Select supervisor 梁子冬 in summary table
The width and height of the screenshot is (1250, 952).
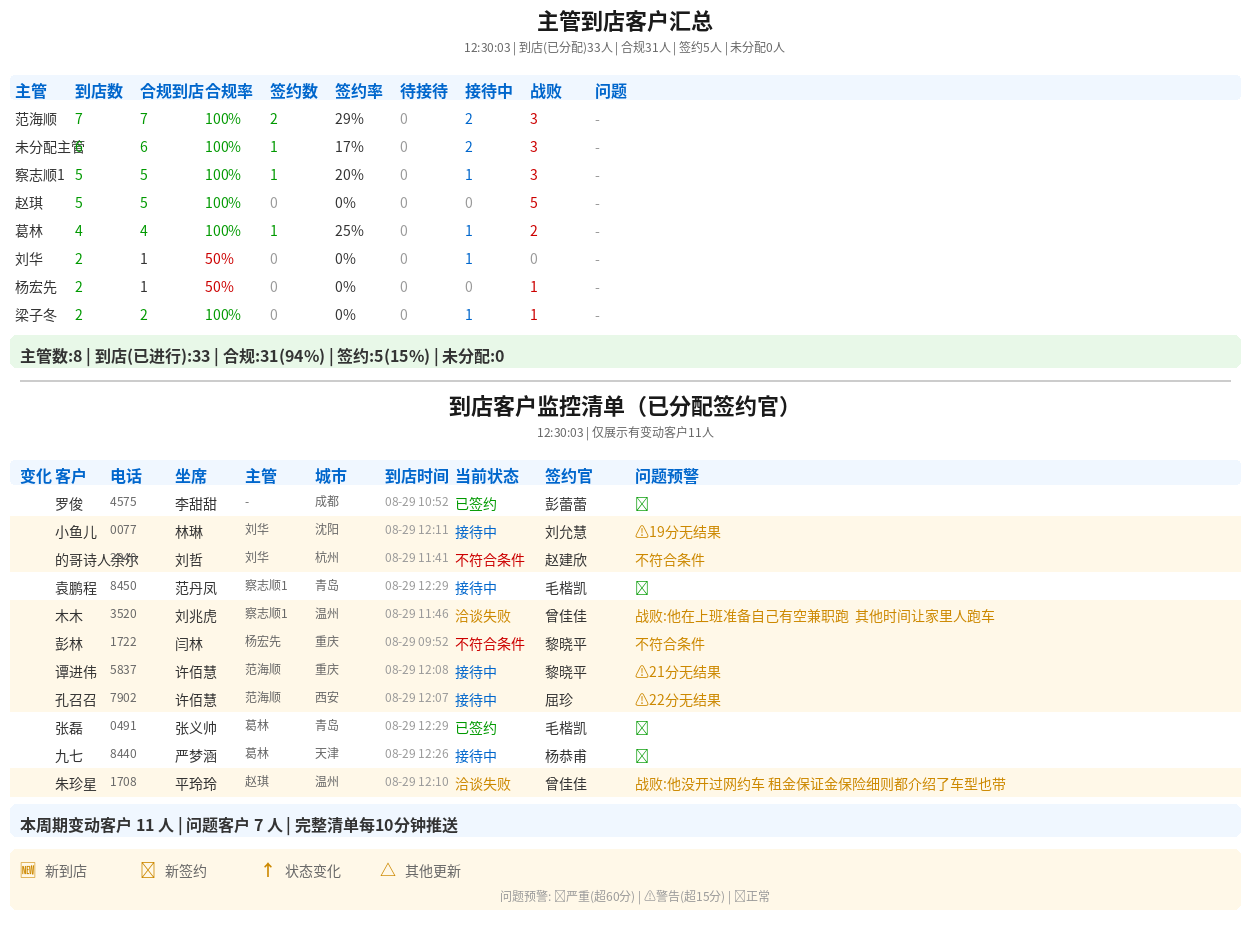36,315
